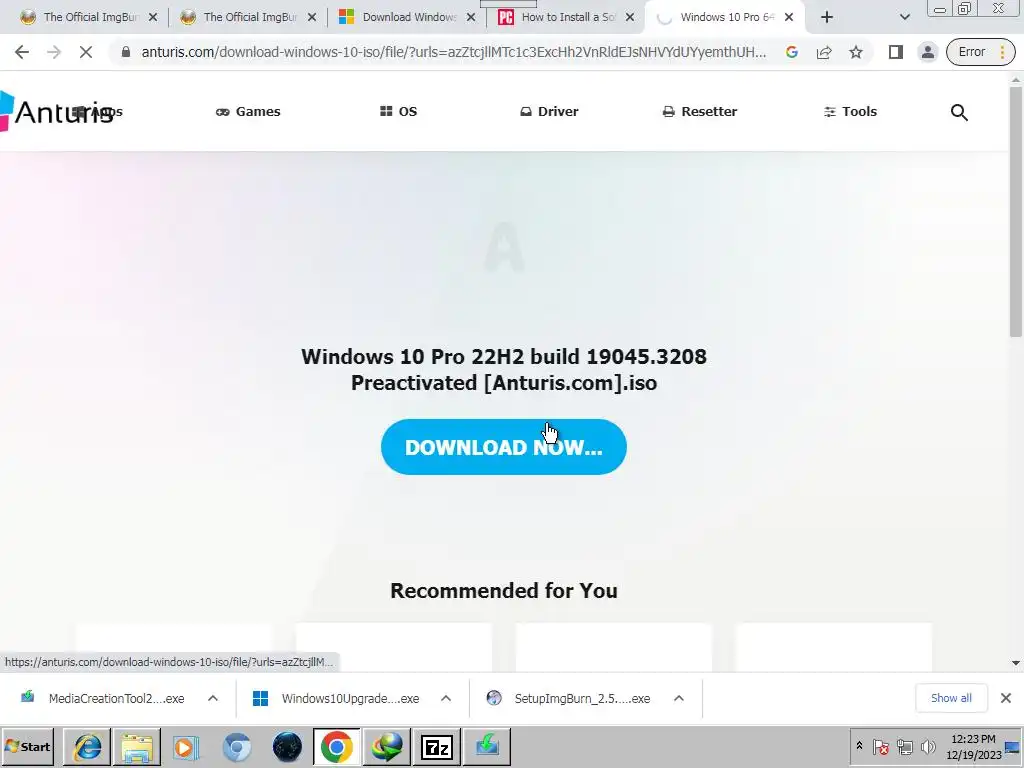The width and height of the screenshot is (1024, 768).
Task: Switch to How to Install tab
Action: (x=564, y=17)
